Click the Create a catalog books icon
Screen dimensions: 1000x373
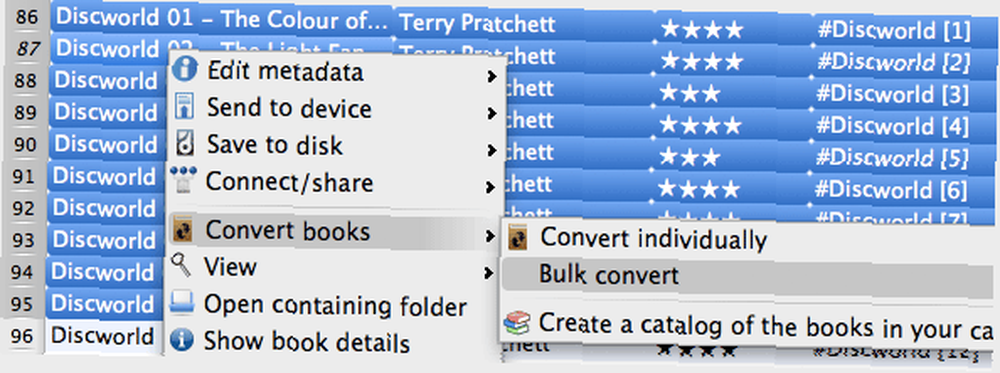(516, 323)
